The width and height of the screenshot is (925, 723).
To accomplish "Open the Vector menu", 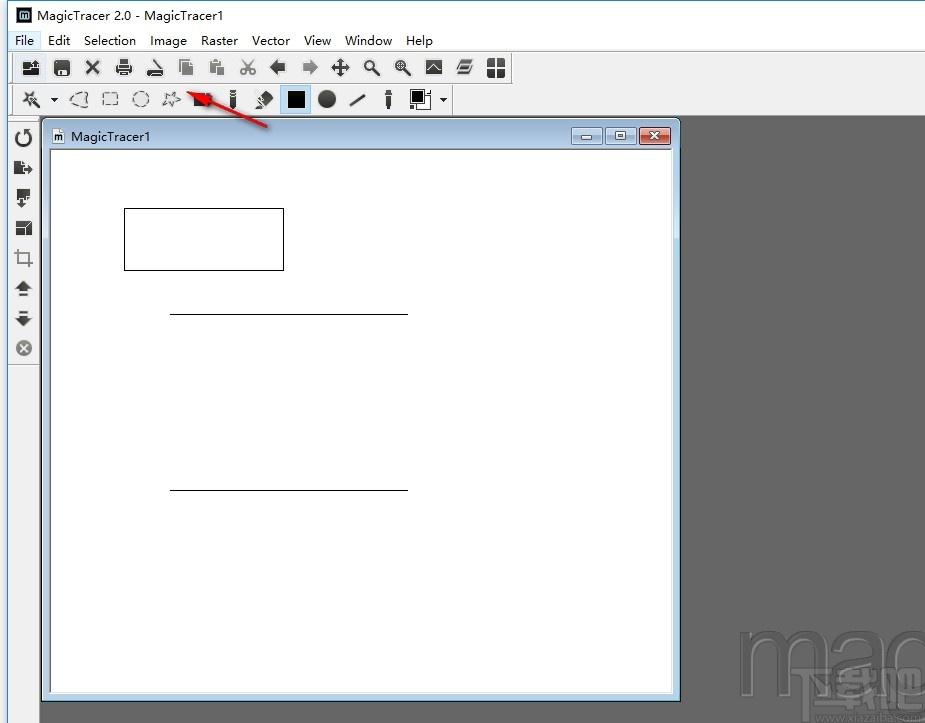I will pos(270,41).
